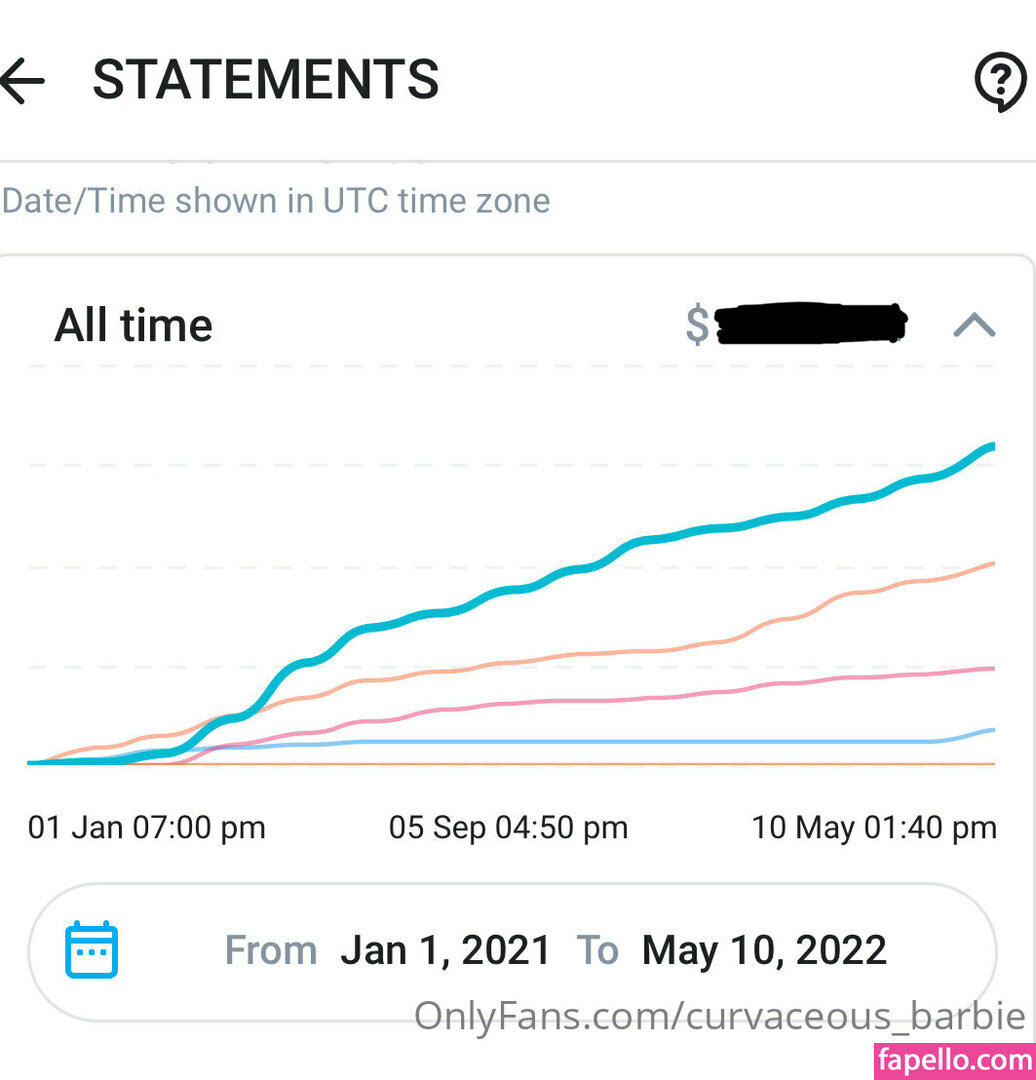Click the 05 Sep 04:50 pm axis label
Viewport: 1036px width, 1080px height.
pos(508,828)
